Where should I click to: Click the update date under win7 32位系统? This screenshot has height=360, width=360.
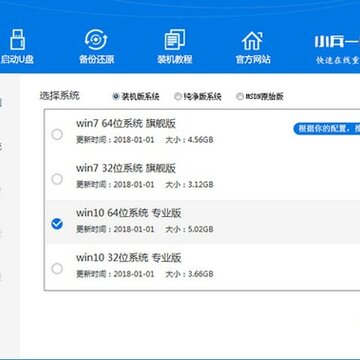click(x=115, y=185)
